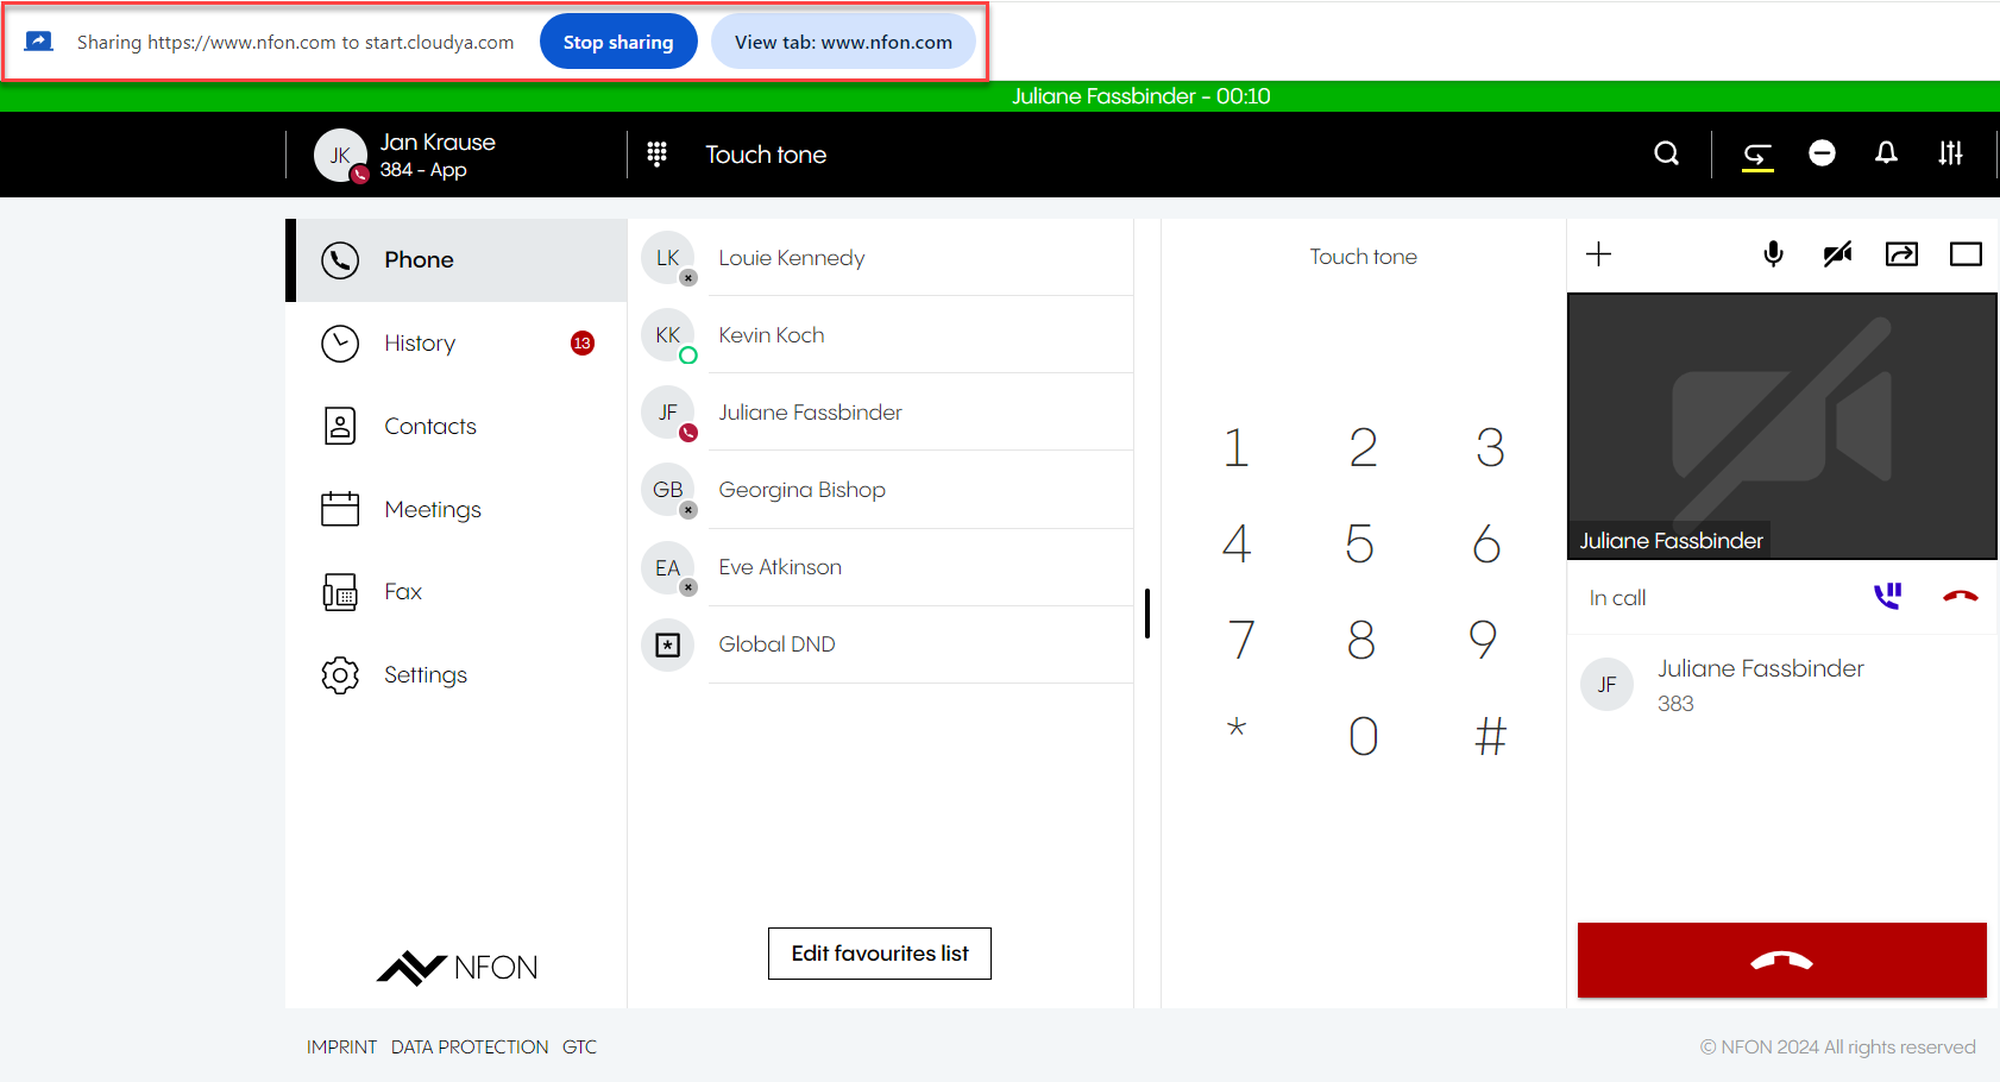The width and height of the screenshot is (2000, 1082).
Task: Open the notifications bell
Action: coord(1886,154)
